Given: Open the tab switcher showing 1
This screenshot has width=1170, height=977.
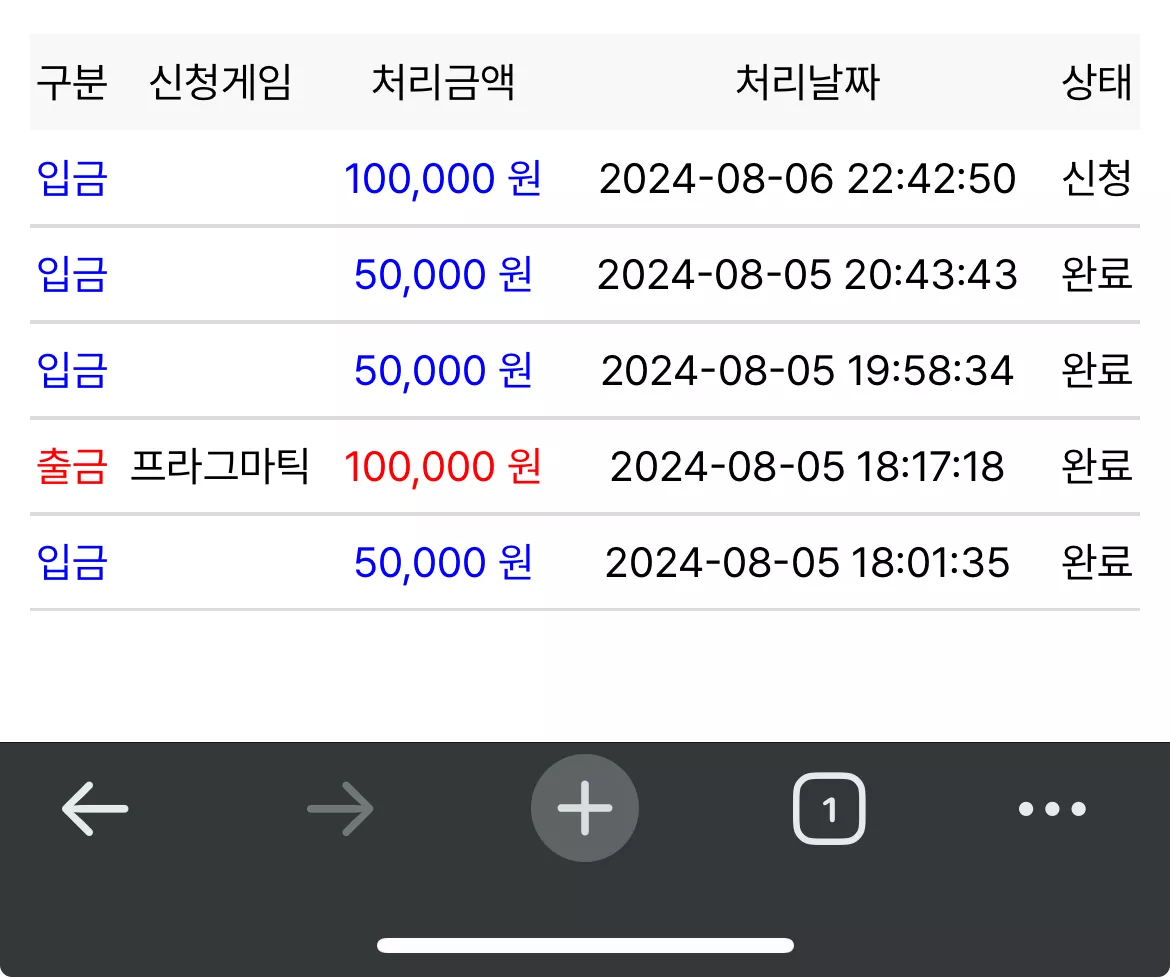Looking at the screenshot, I should [829, 808].
